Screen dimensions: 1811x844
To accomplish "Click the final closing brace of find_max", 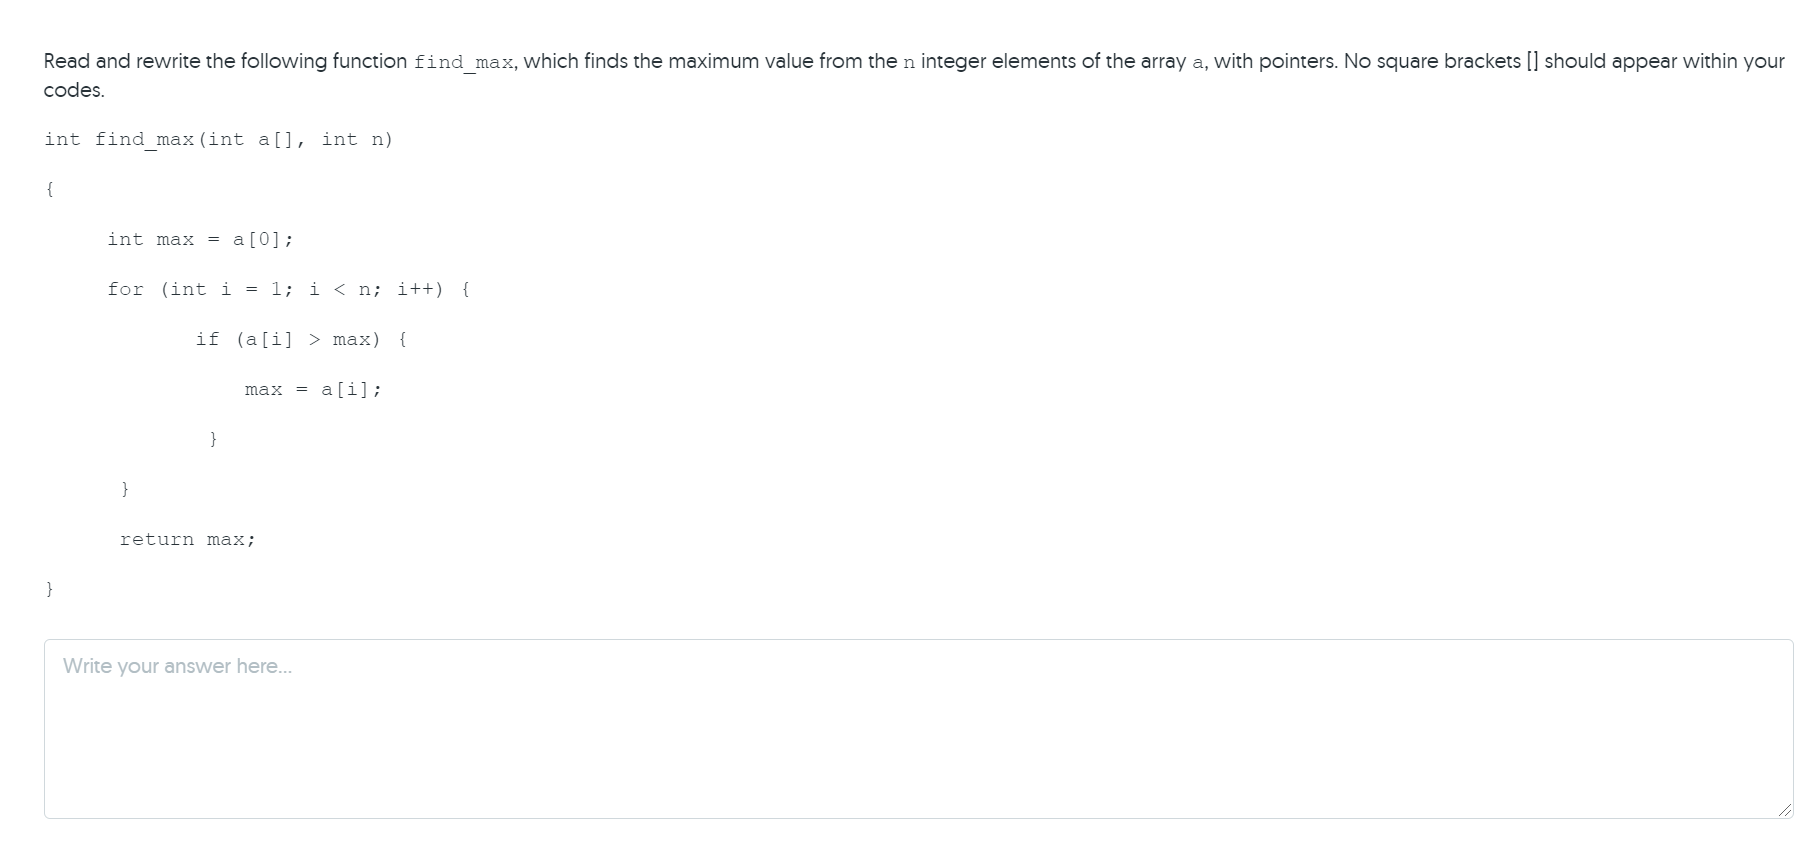I will click(x=49, y=589).
